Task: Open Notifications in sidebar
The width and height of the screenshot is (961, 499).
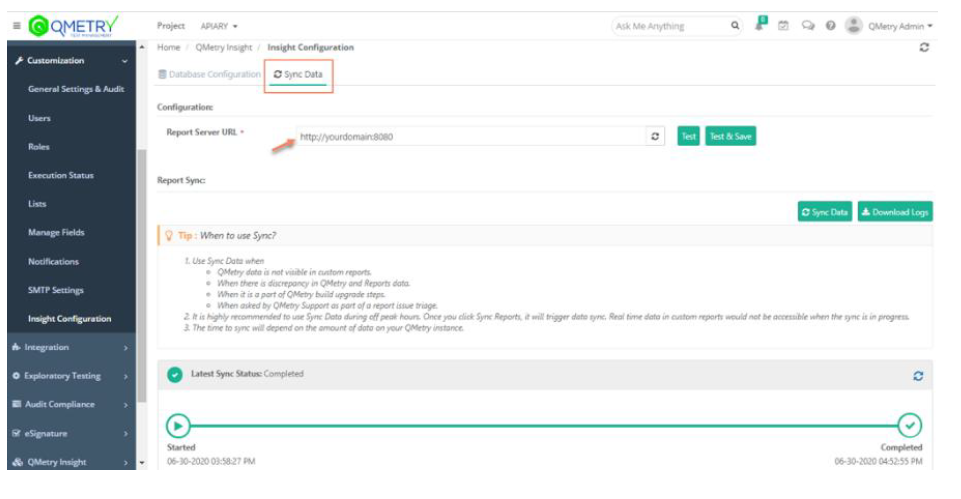Action: (x=53, y=261)
